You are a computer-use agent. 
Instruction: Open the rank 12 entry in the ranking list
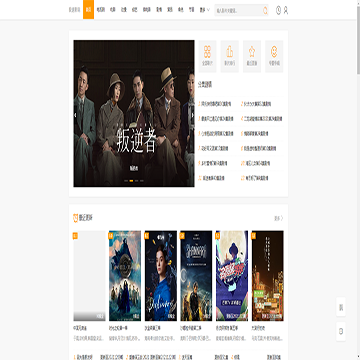pyautogui.click(x=255, y=178)
